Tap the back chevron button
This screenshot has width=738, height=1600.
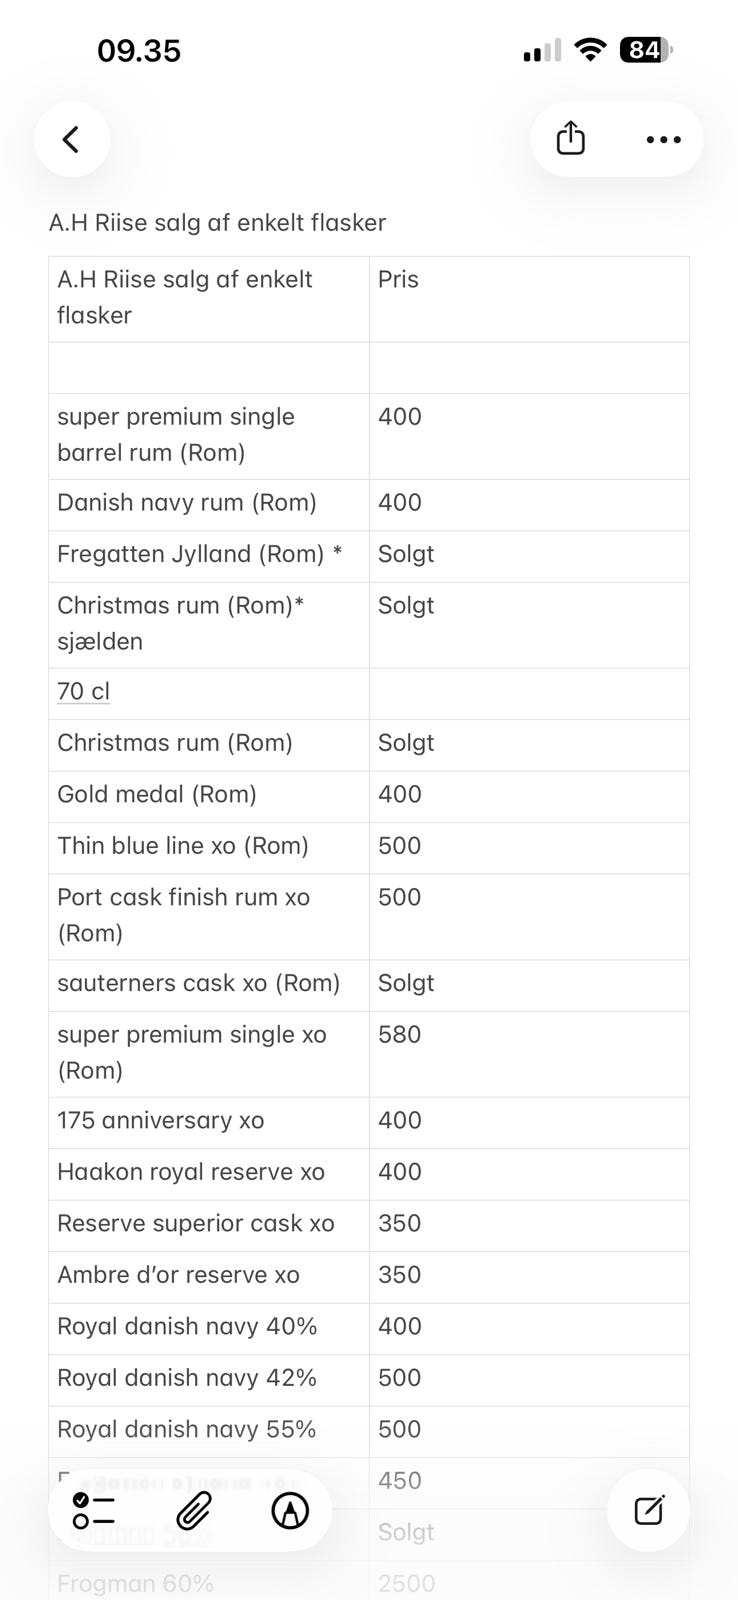pyautogui.click(x=71, y=139)
